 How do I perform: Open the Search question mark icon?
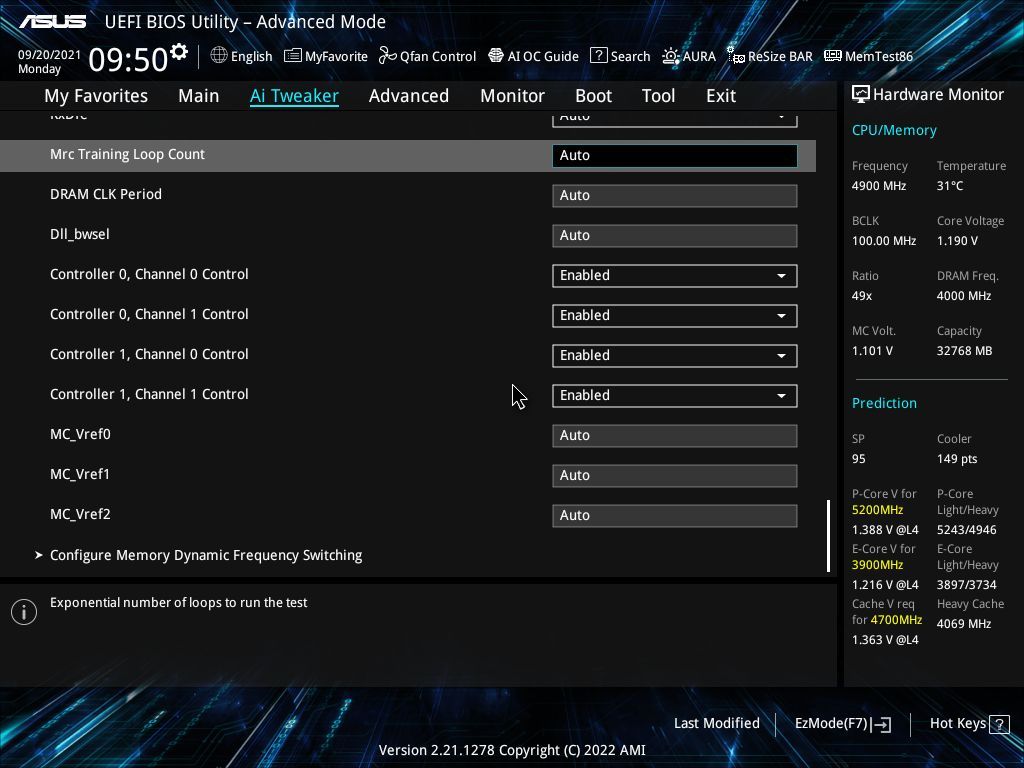coord(598,56)
